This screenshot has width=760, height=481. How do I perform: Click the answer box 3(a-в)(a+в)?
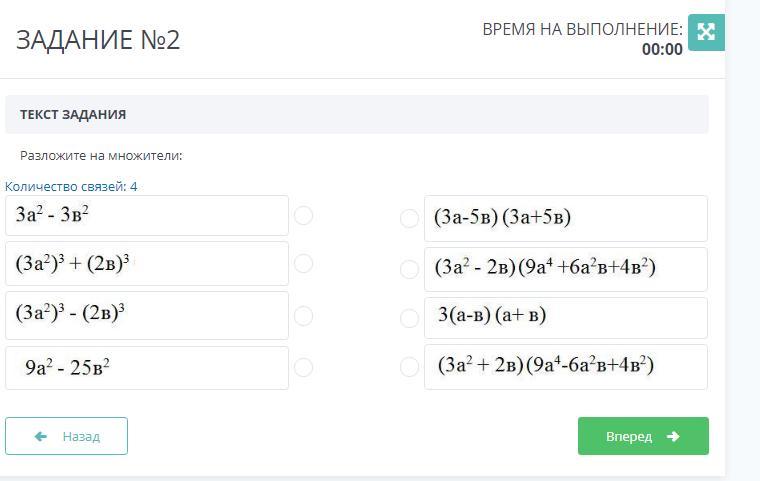coord(566,317)
